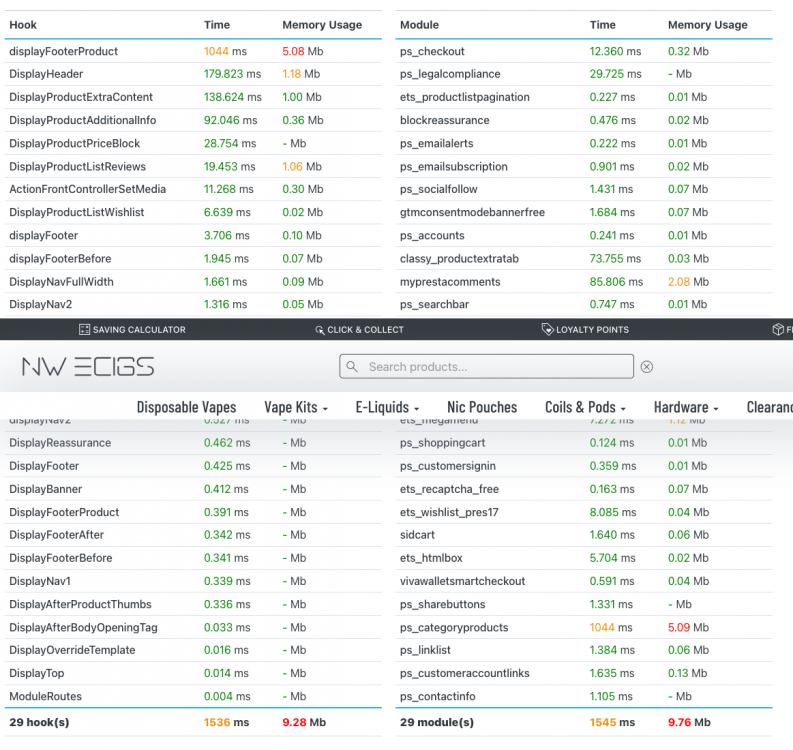Click the hook table Time header
Viewport: 793px width, 750px height.
[x=216, y=25]
